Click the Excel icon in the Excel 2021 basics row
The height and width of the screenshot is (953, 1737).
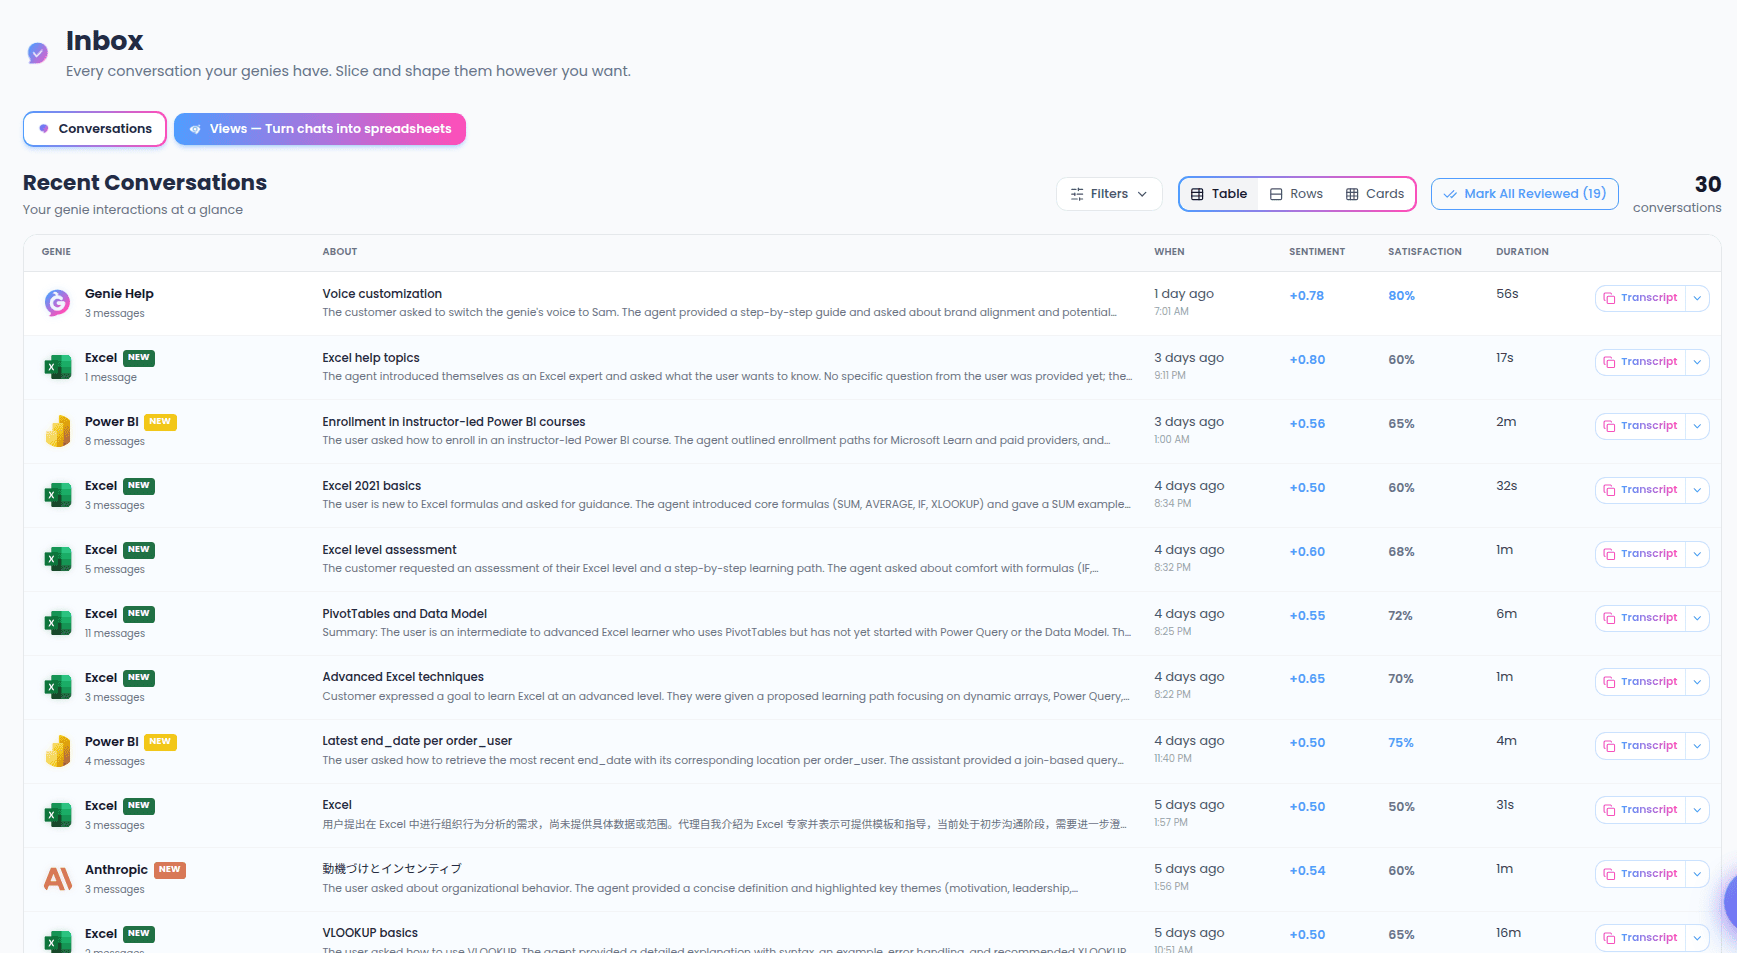tap(58, 495)
